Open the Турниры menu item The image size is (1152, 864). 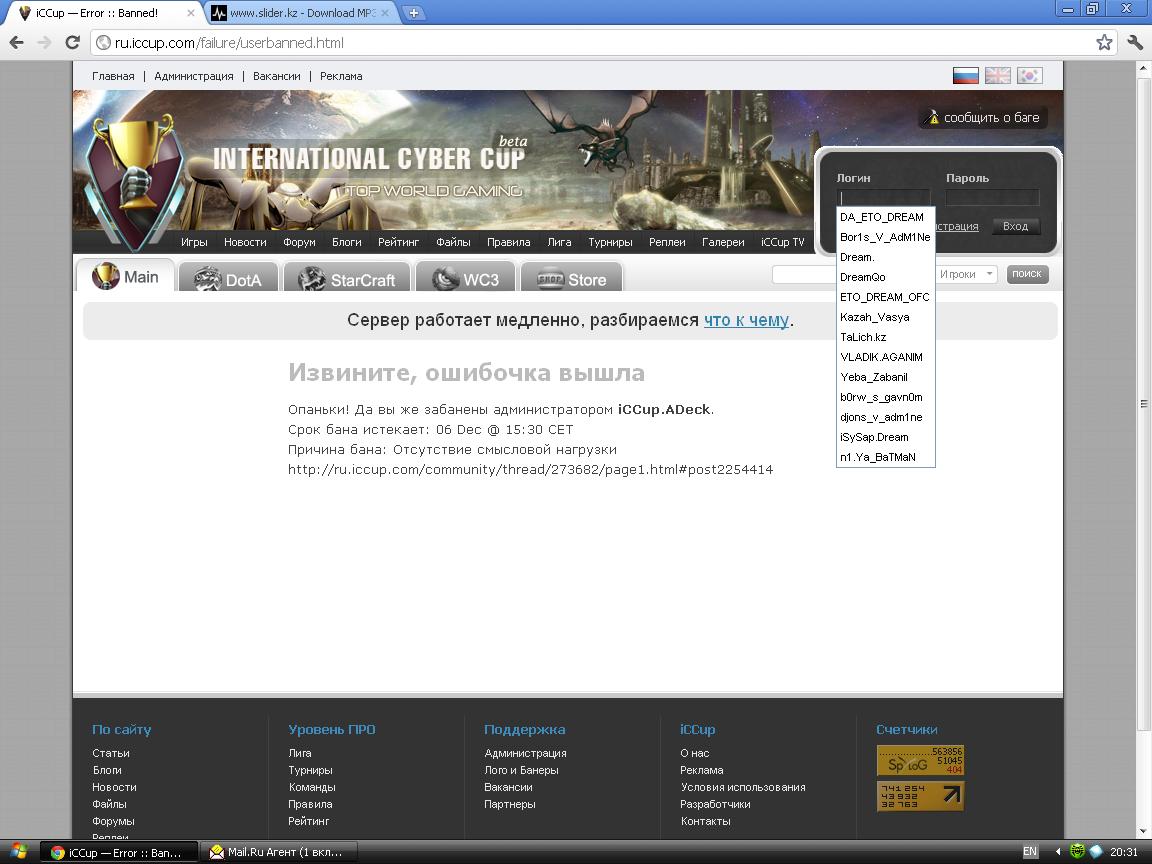[x=610, y=242]
